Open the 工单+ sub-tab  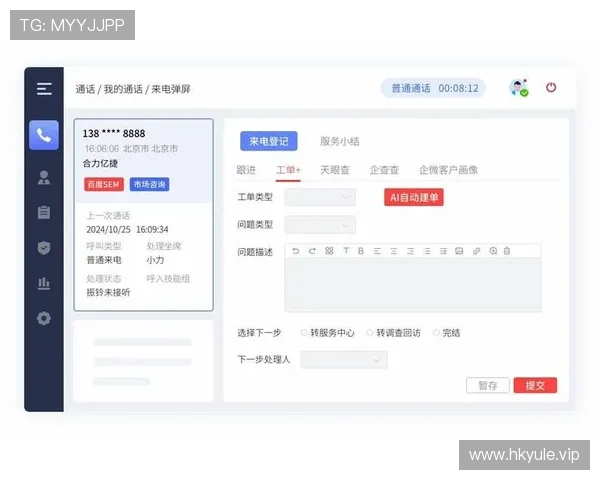(289, 170)
